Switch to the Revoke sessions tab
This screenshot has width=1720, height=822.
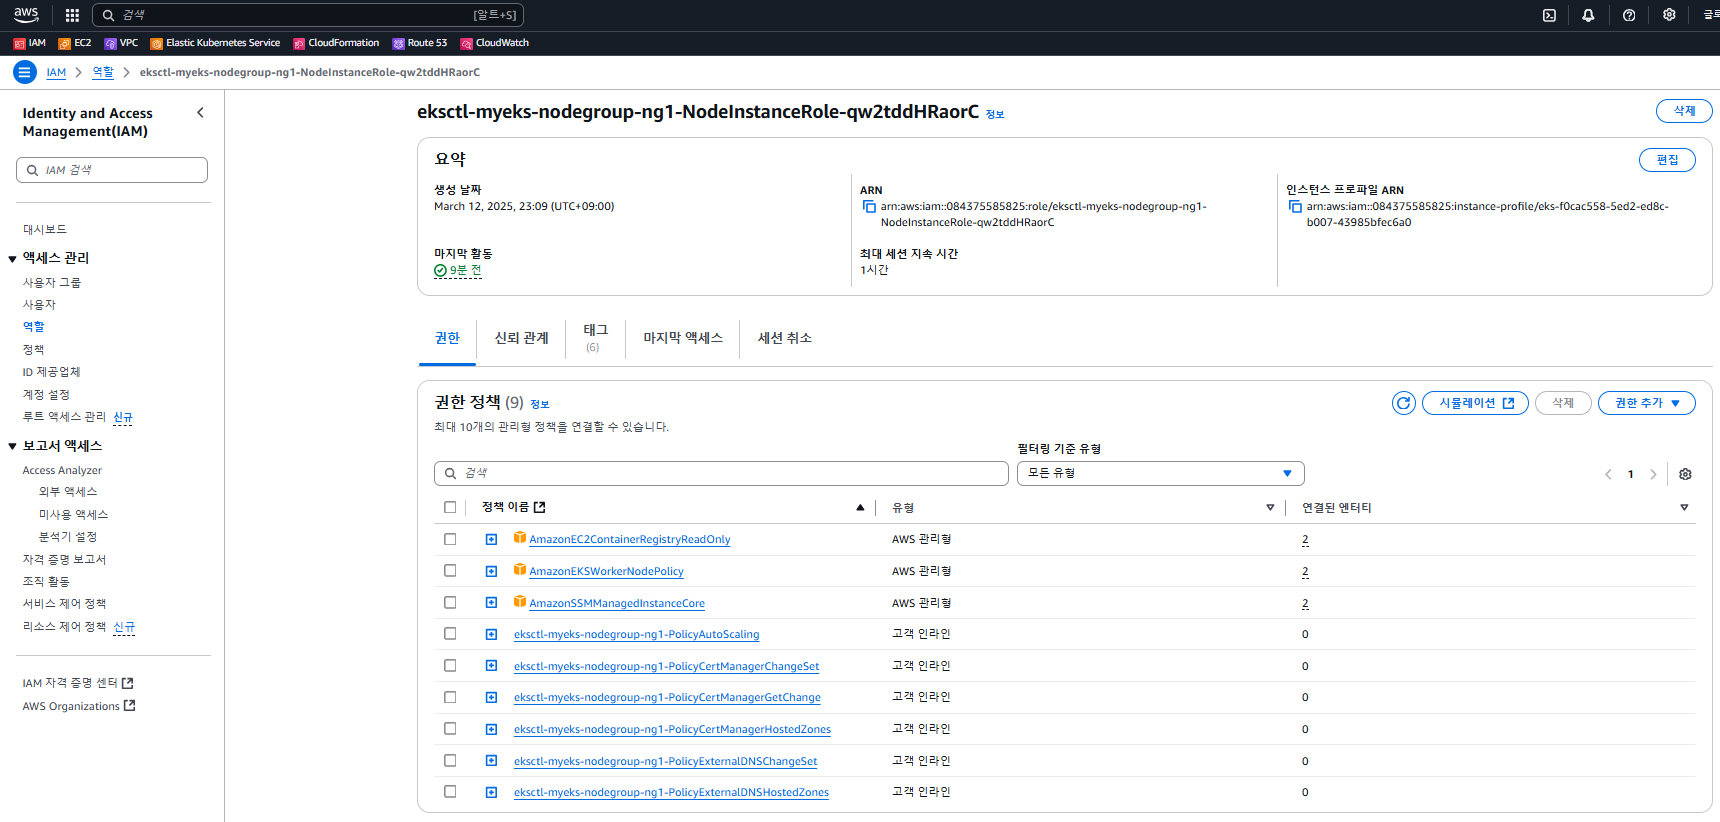pos(784,338)
